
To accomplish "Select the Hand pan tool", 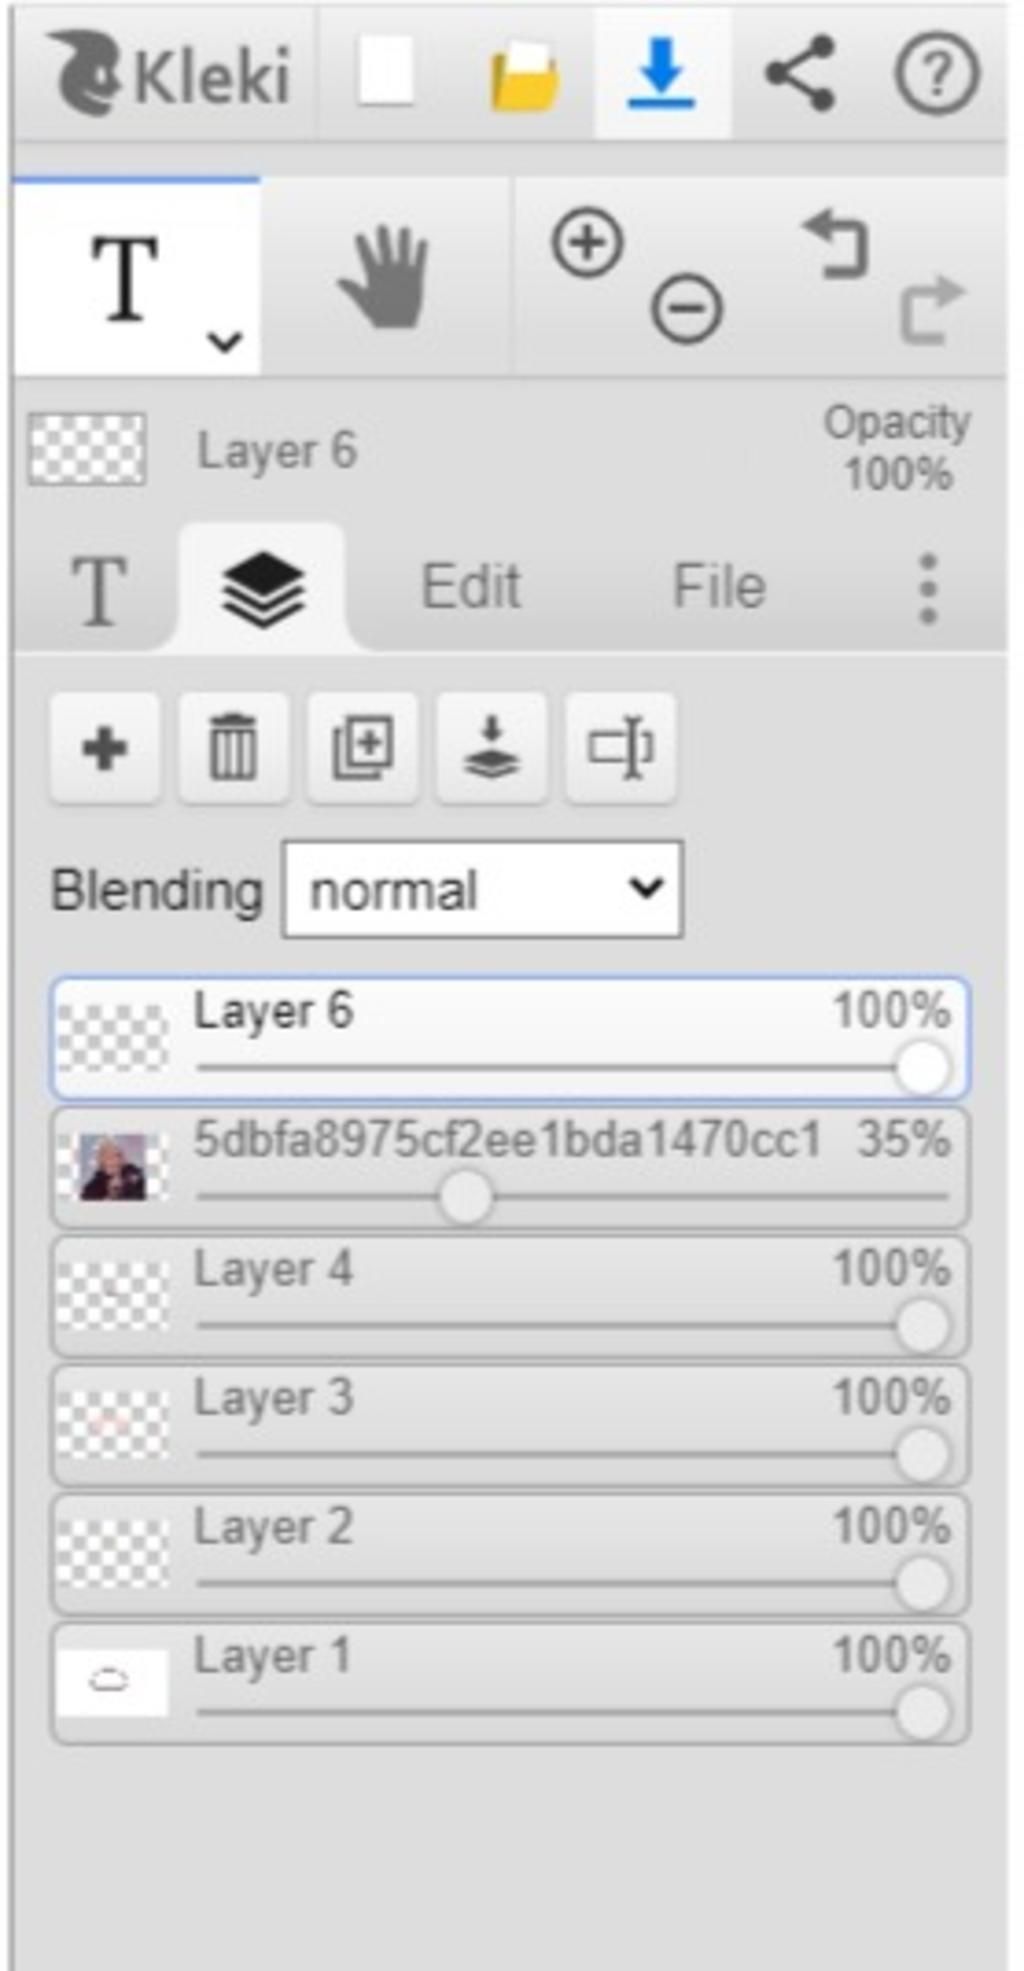I will click(385, 277).
